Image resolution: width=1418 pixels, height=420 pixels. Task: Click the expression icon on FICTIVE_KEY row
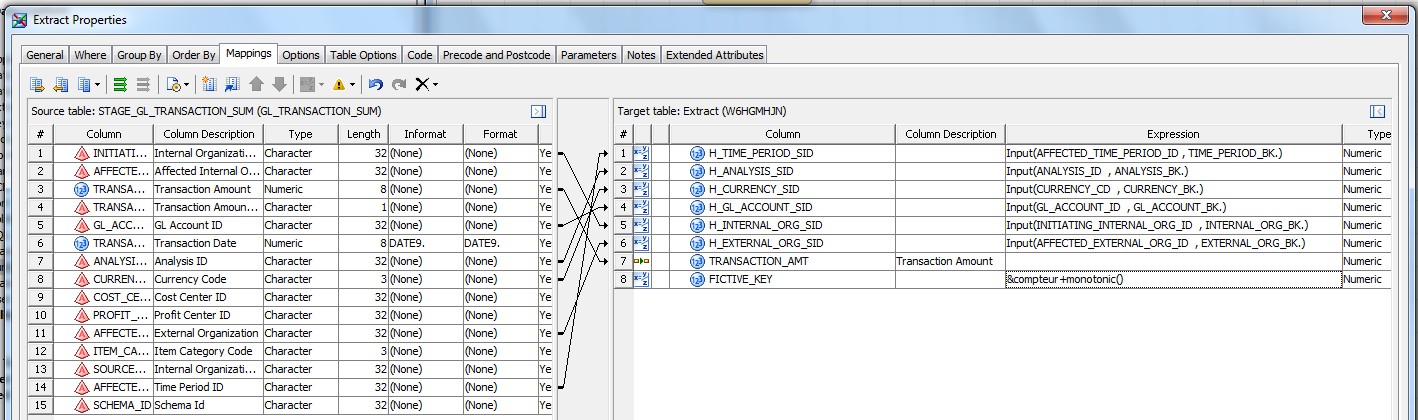642,279
